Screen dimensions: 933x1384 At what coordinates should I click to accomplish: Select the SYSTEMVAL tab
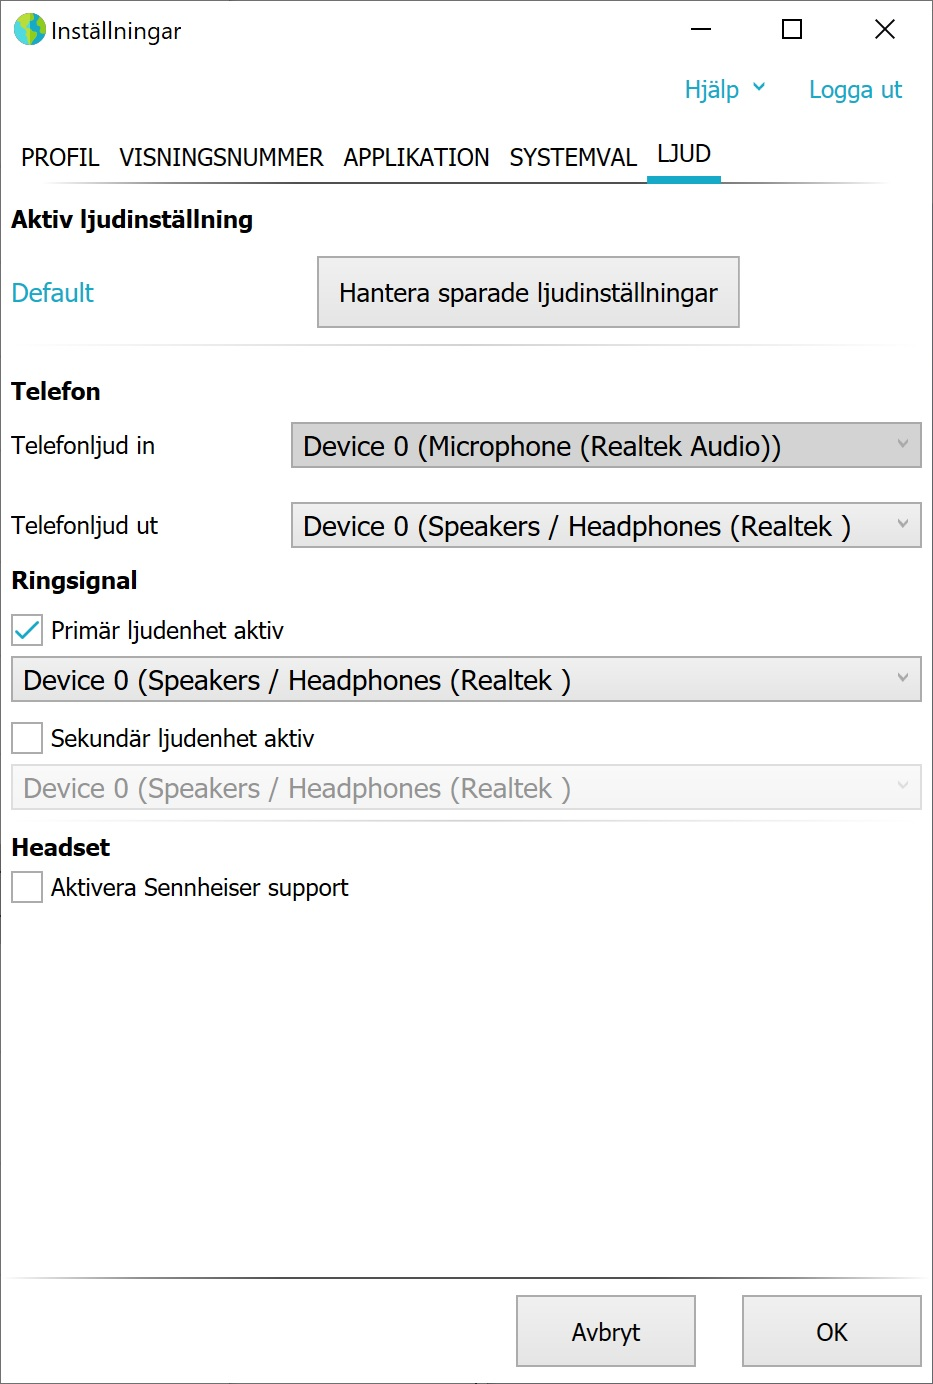(573, 157)
